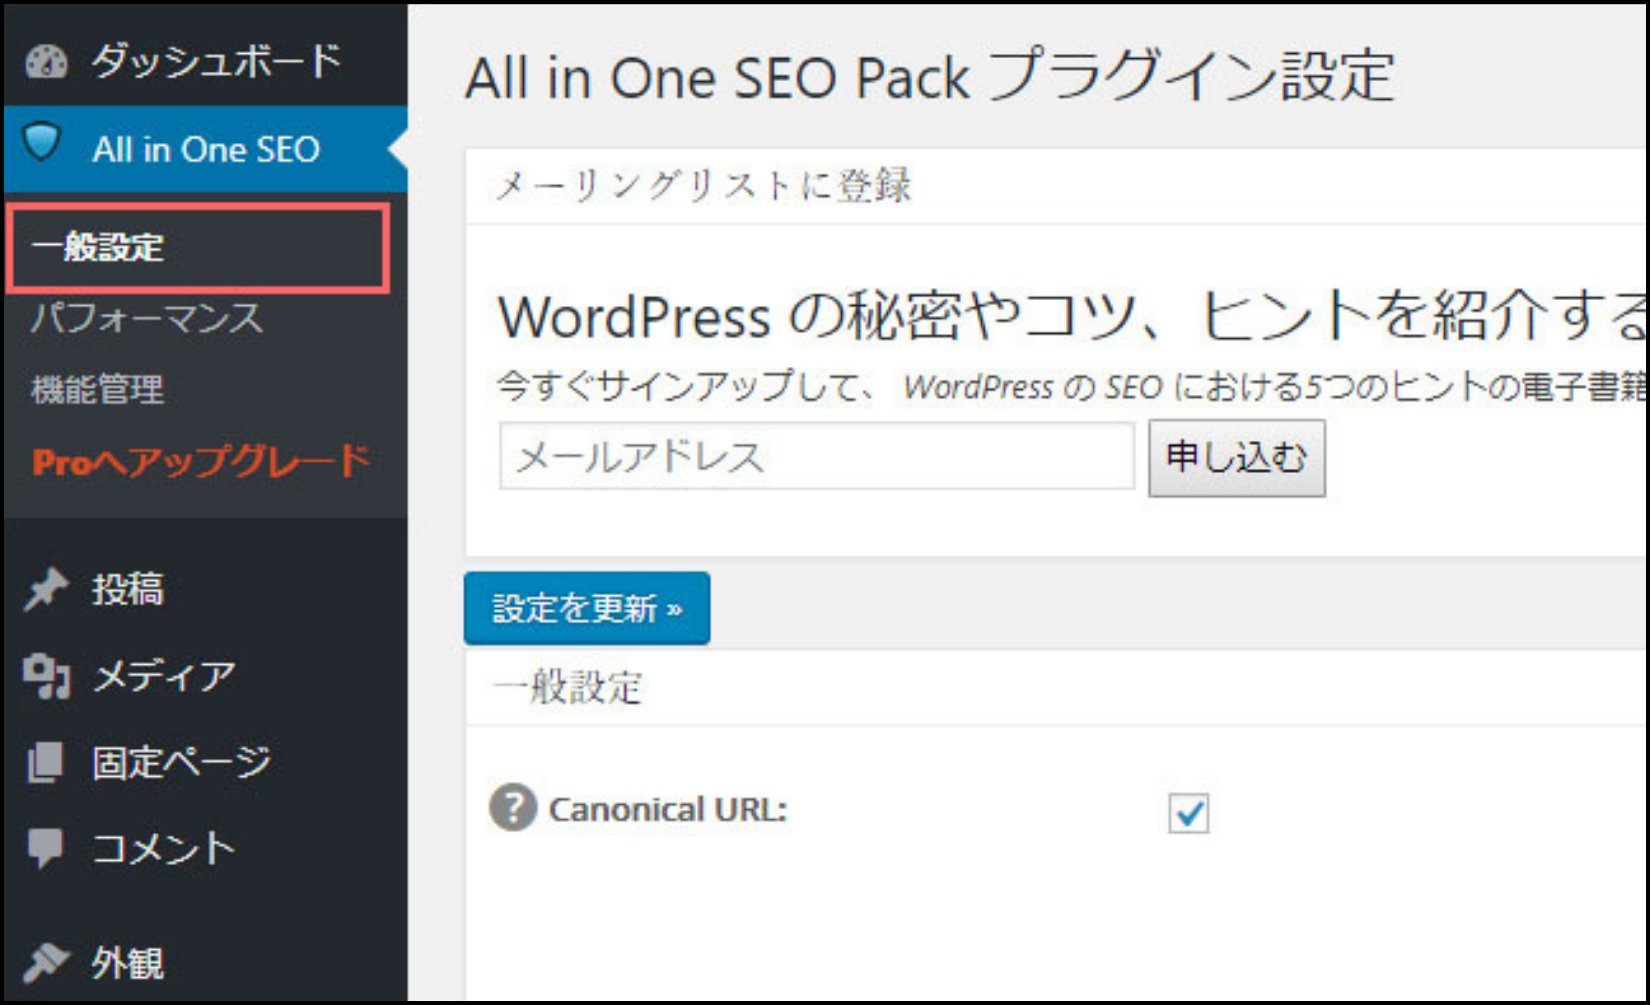
Task: Uncheck the Canonical URL checkbox
Action: click(1188, 813)
